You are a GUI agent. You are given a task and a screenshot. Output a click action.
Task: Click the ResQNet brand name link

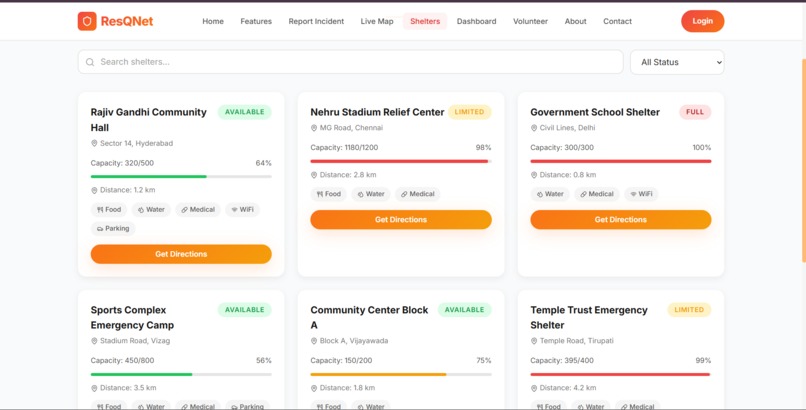coord(127,22)
